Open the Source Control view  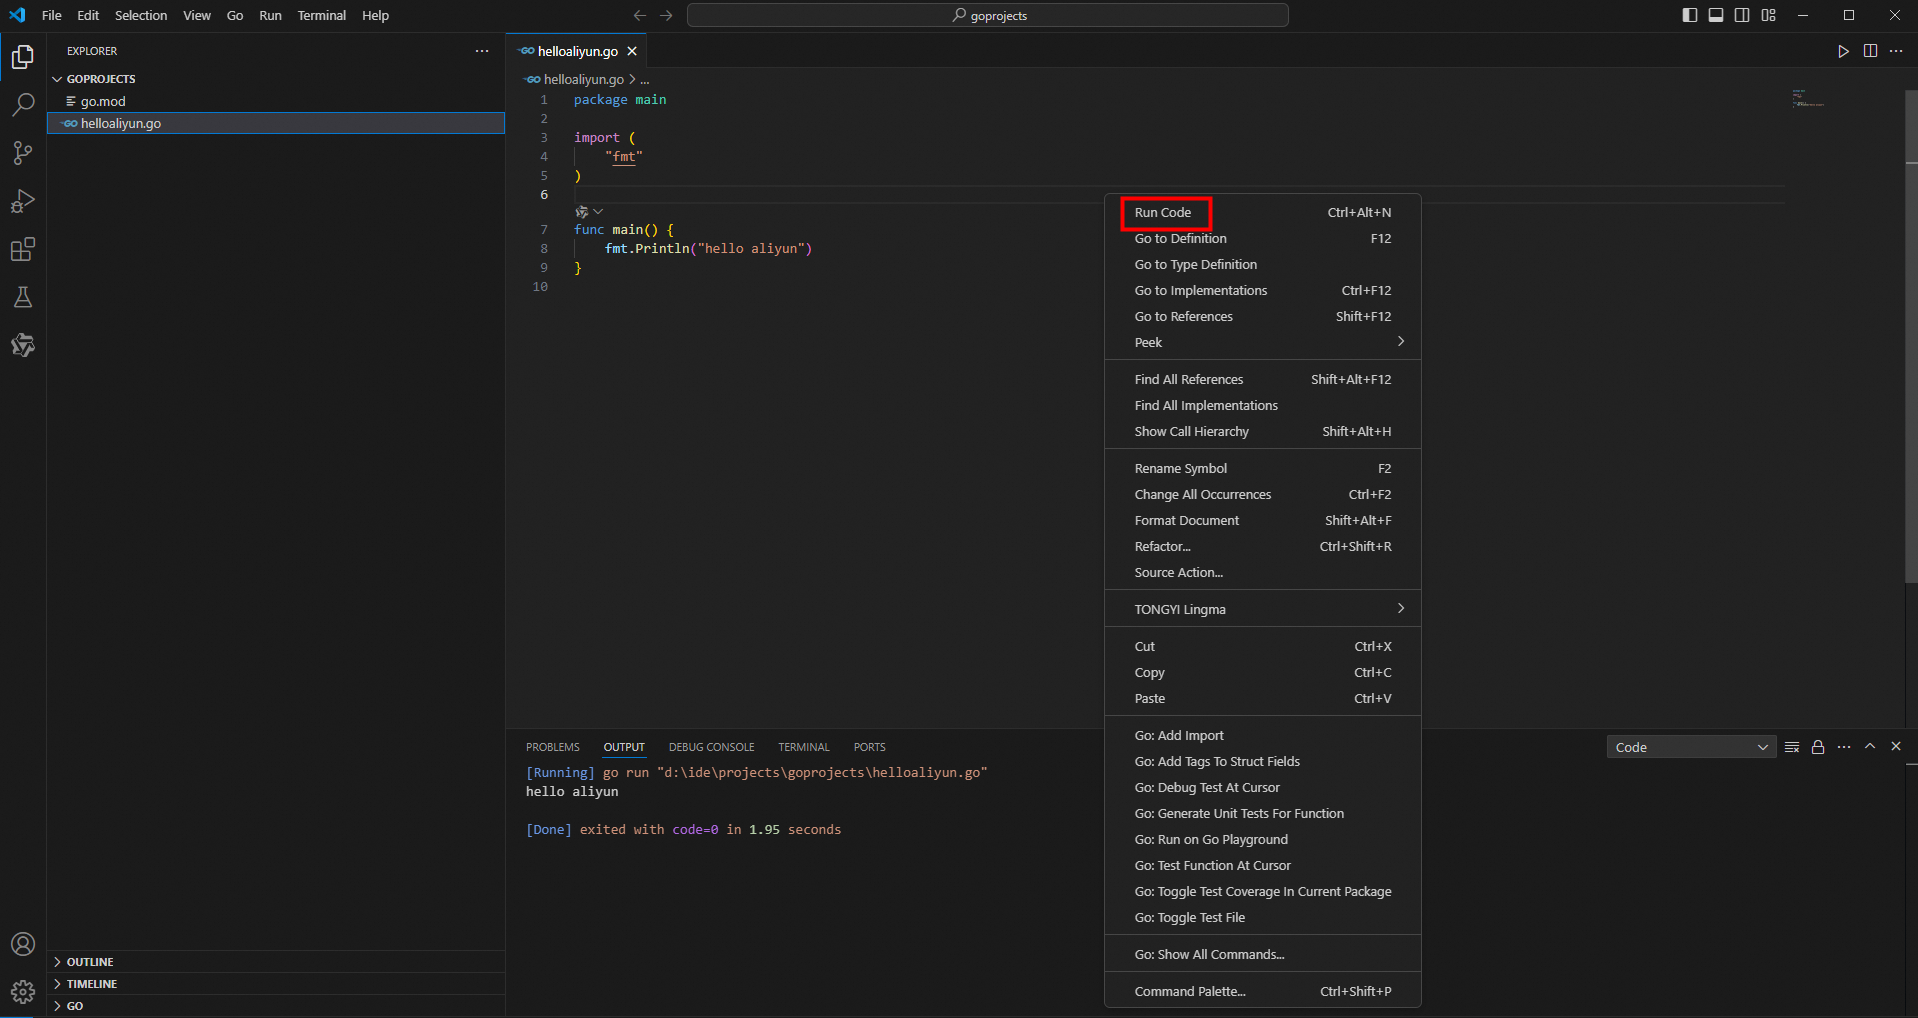pos(23,153)
